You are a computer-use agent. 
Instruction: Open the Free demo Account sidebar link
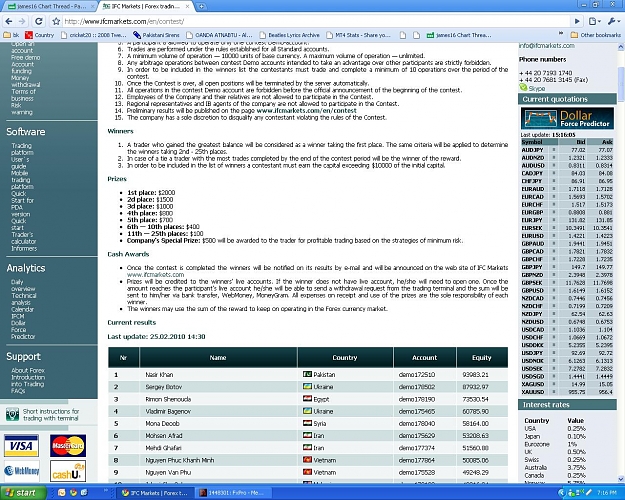click(x=26, y=61)
